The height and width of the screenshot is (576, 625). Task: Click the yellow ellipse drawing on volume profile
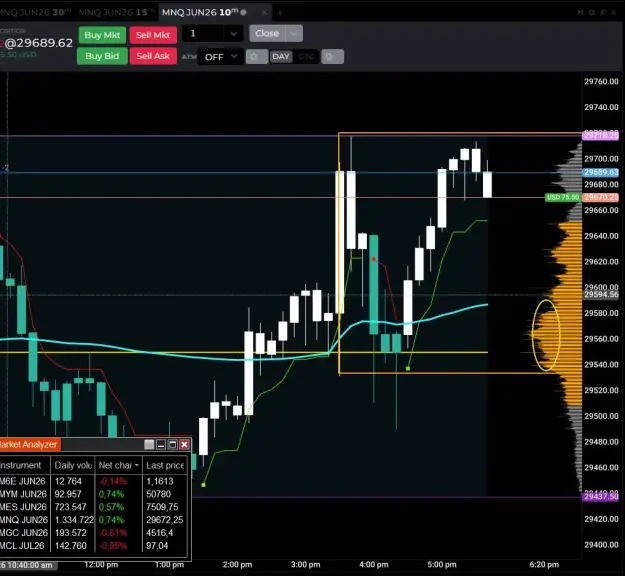coord(546,335)
